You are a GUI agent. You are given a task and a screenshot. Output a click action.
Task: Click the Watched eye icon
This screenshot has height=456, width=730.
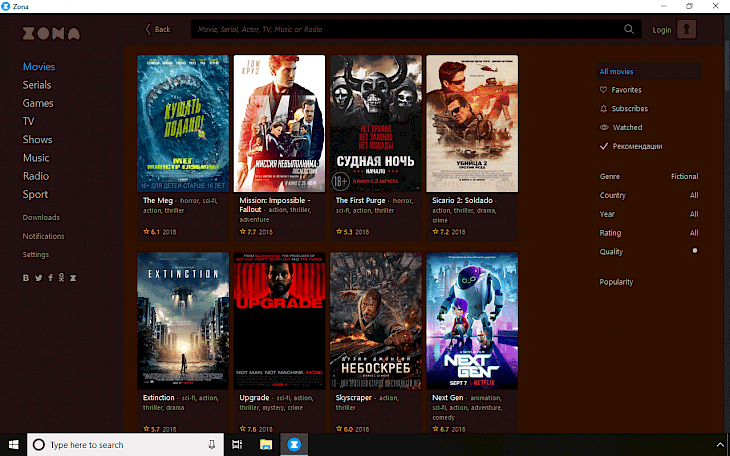tap(604, 127)
